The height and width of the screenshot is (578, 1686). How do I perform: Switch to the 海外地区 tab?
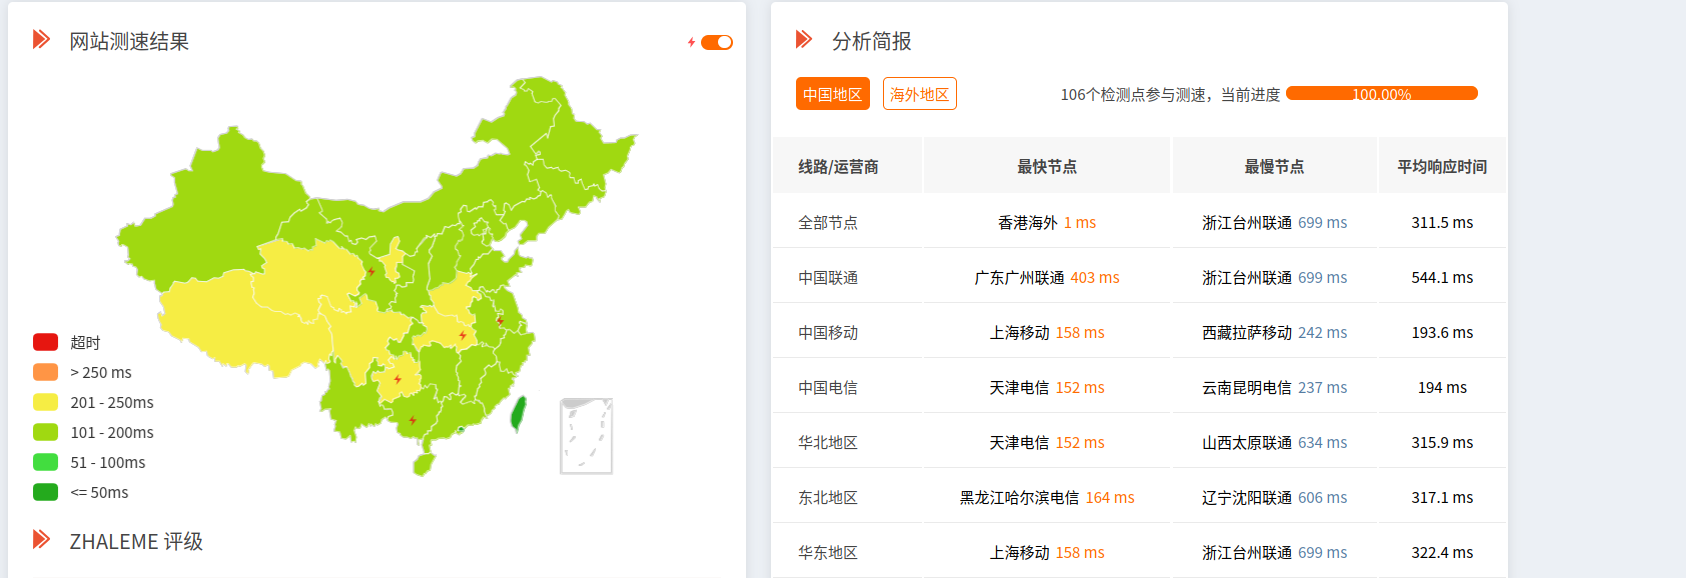920,94
